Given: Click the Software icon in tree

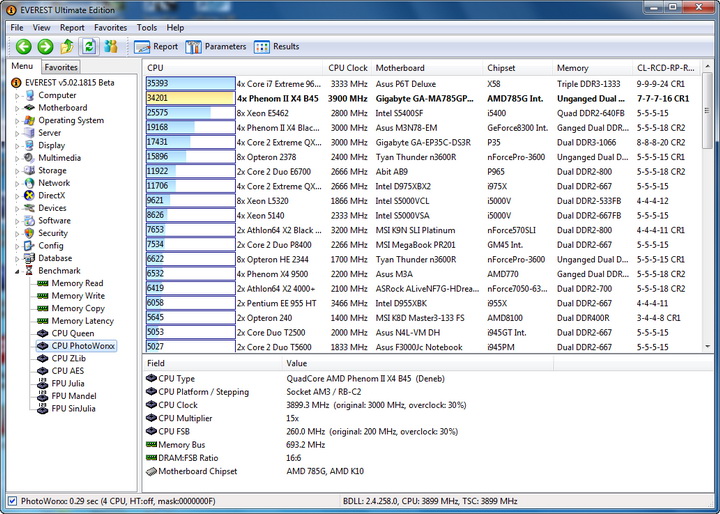Looking at the screenshot, I should click(30, 220).
